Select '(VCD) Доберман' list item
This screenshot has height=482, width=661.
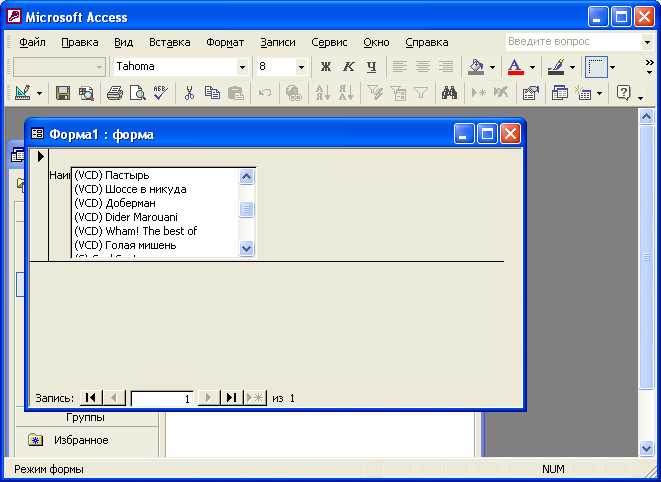pyautogui.click(x=154, y=203)
